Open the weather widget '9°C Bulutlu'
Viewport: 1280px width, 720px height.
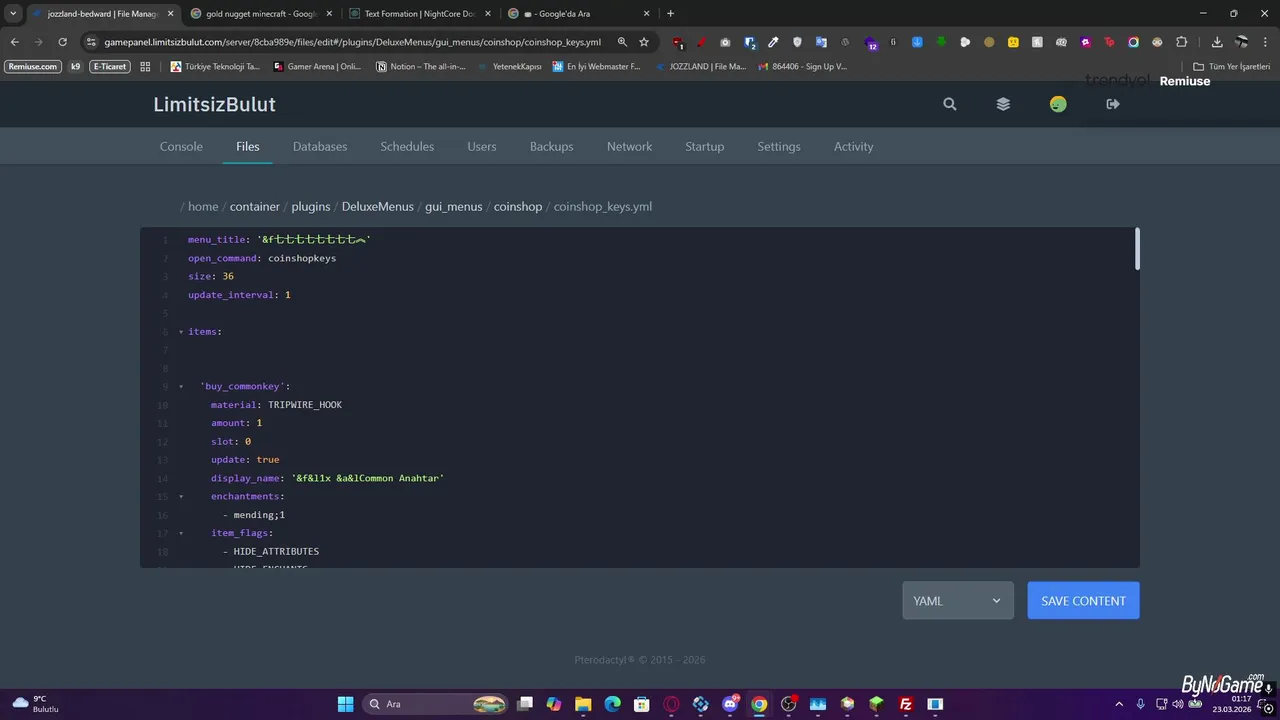[x=36, y=704]
